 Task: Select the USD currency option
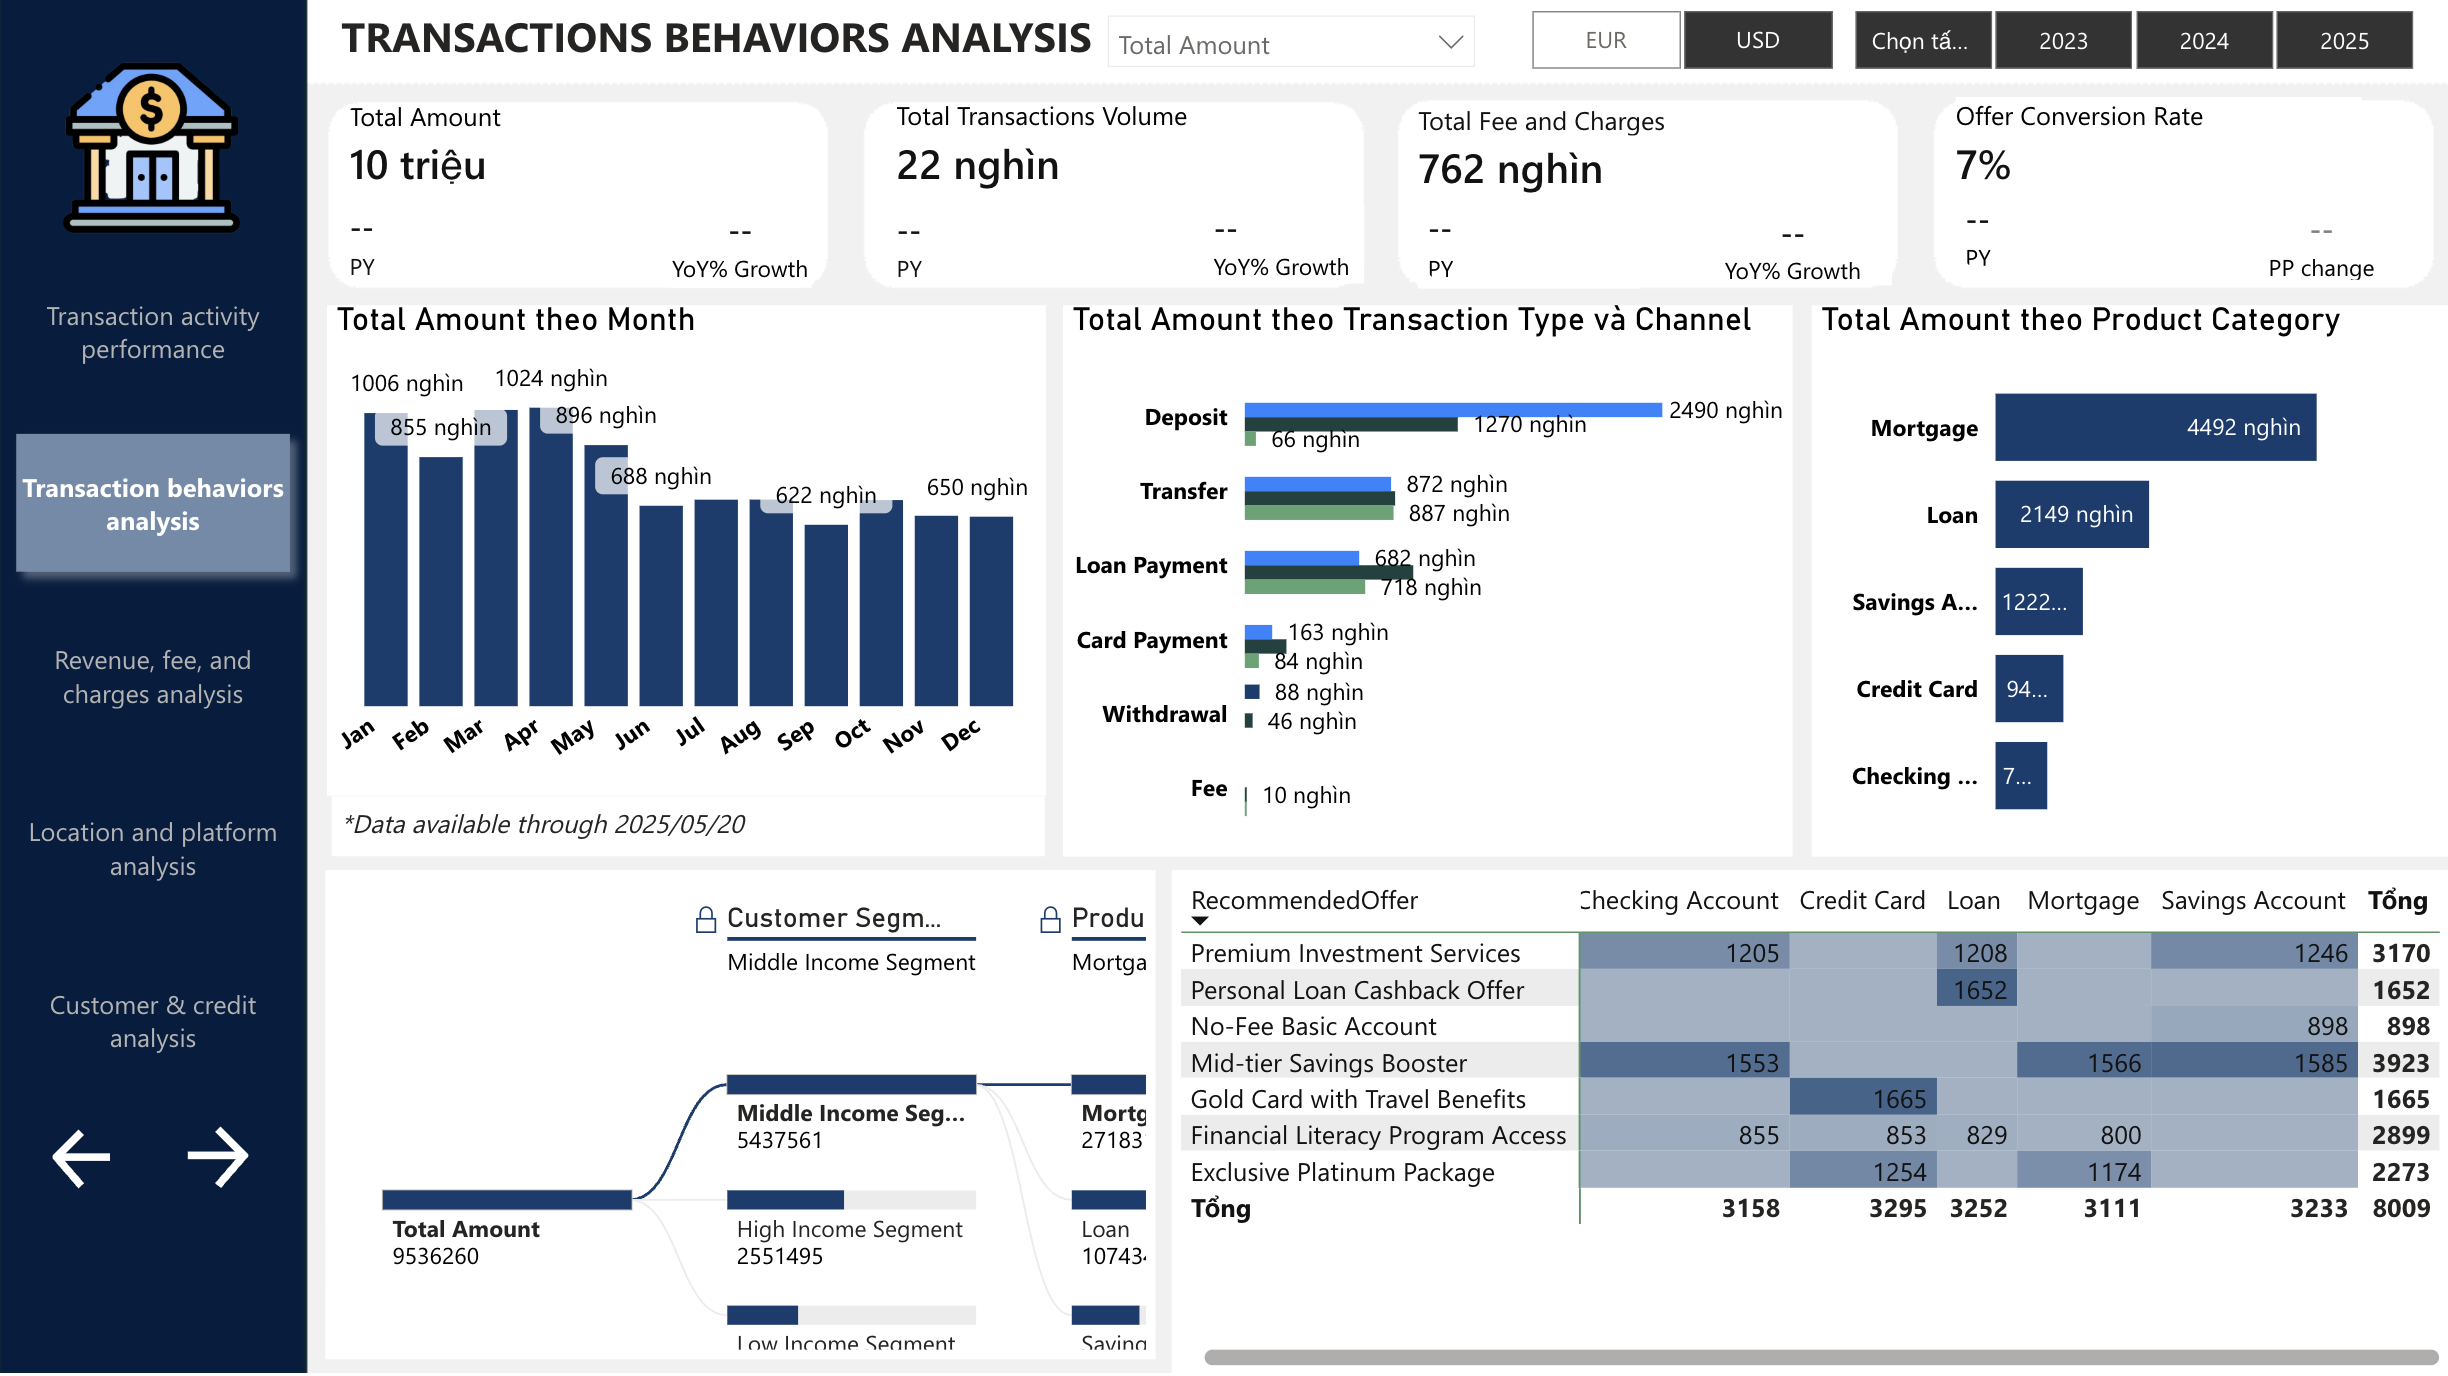(1758, 40)
